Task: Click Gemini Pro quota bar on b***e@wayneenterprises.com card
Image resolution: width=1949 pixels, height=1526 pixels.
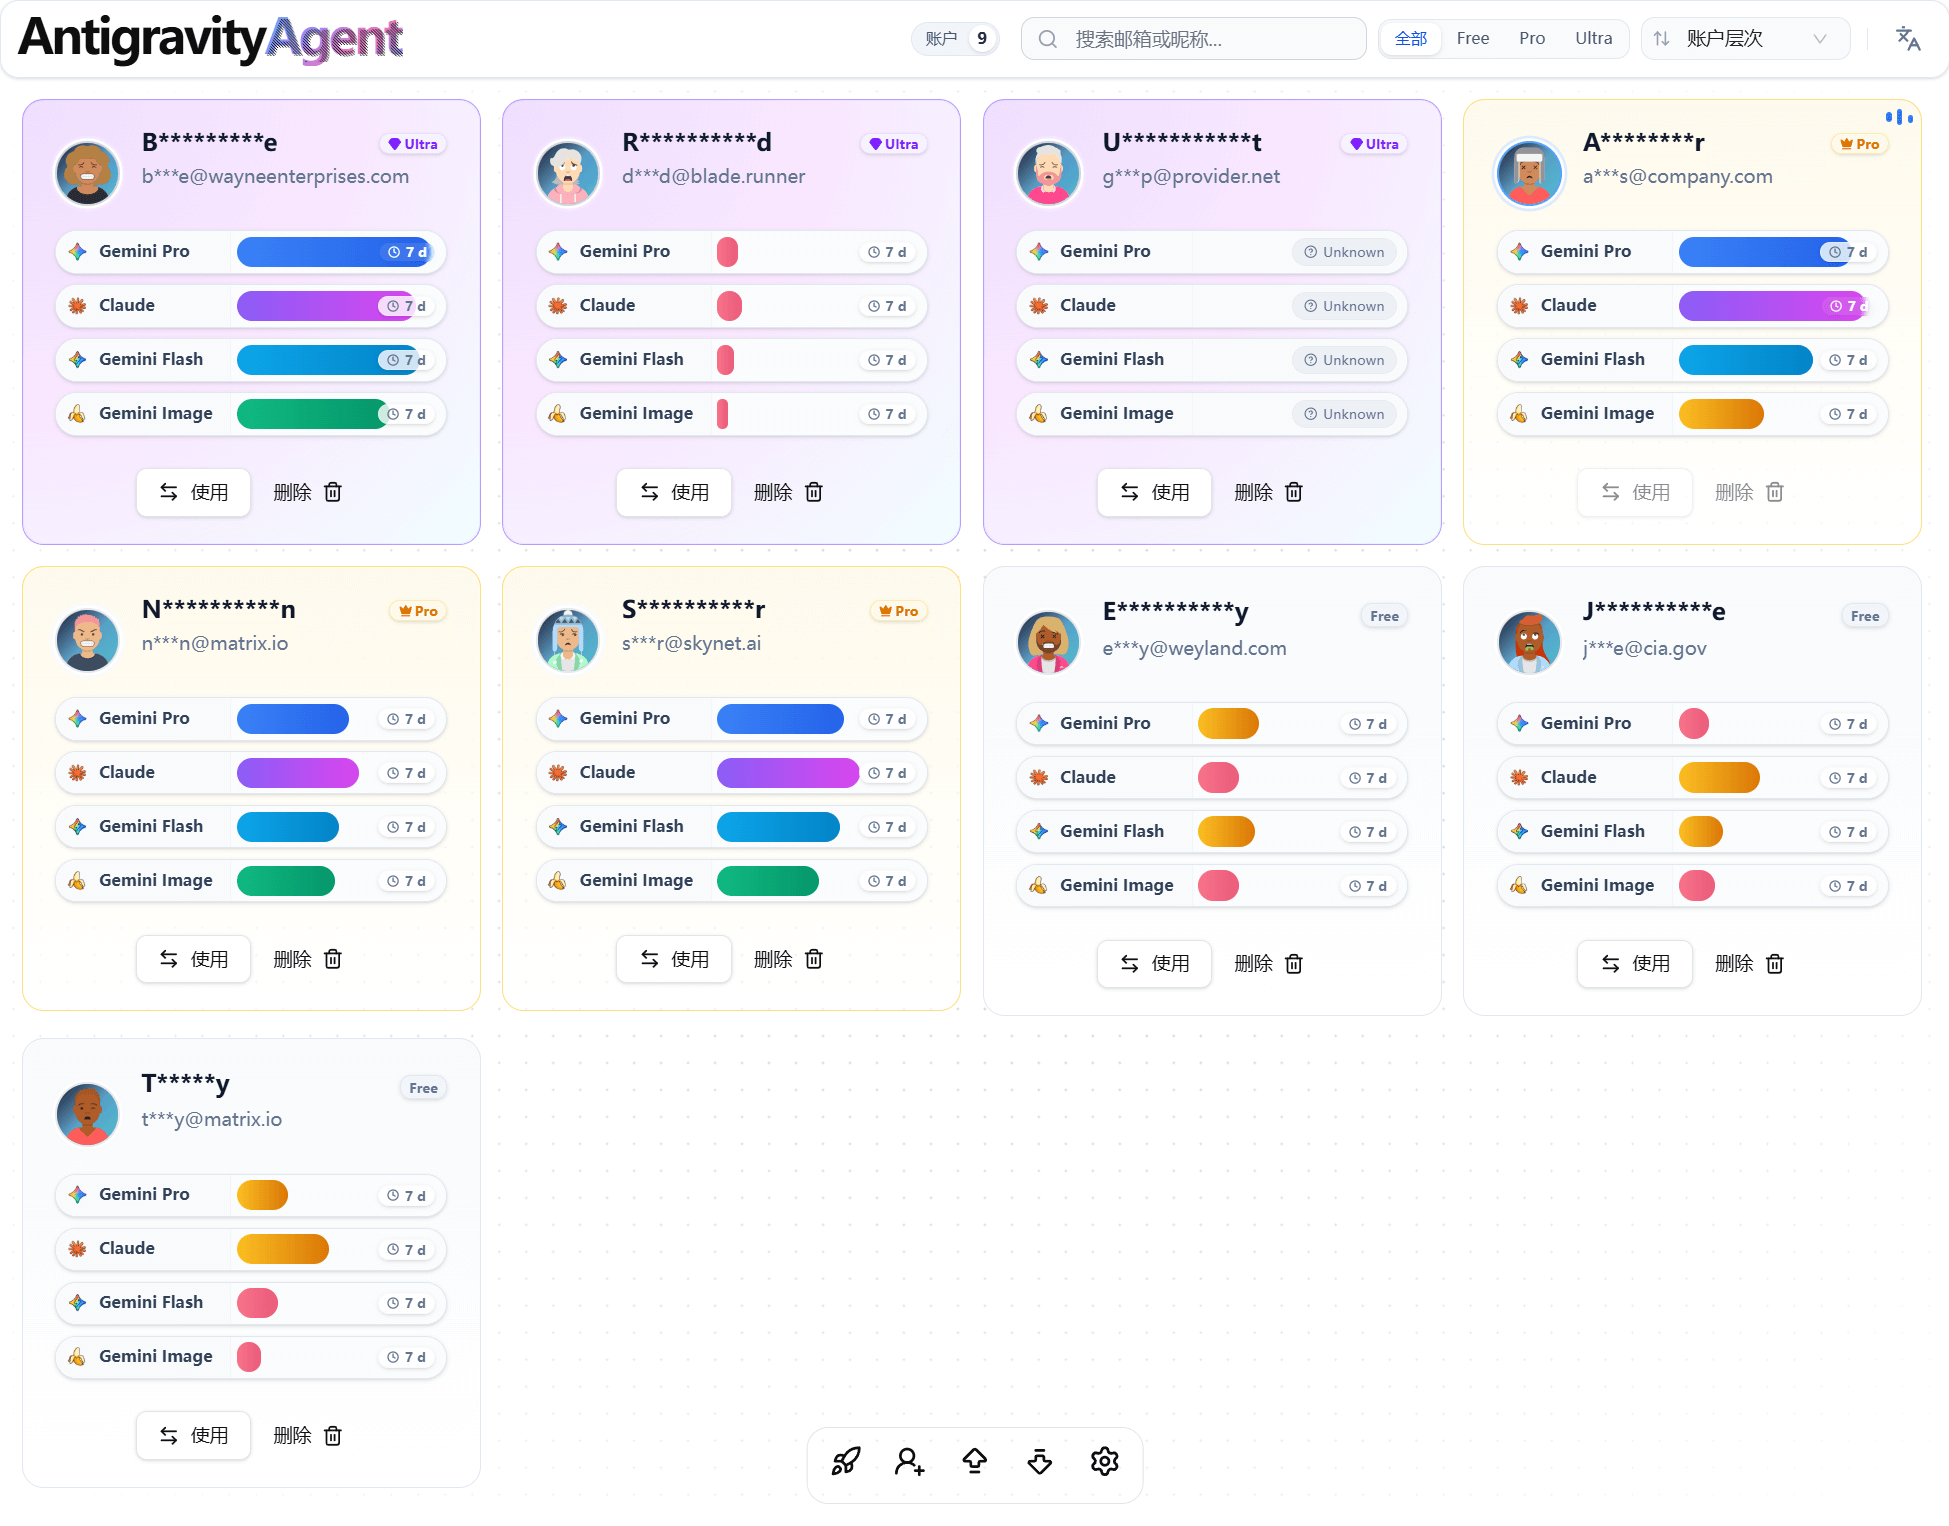Action: pos(335,252)
